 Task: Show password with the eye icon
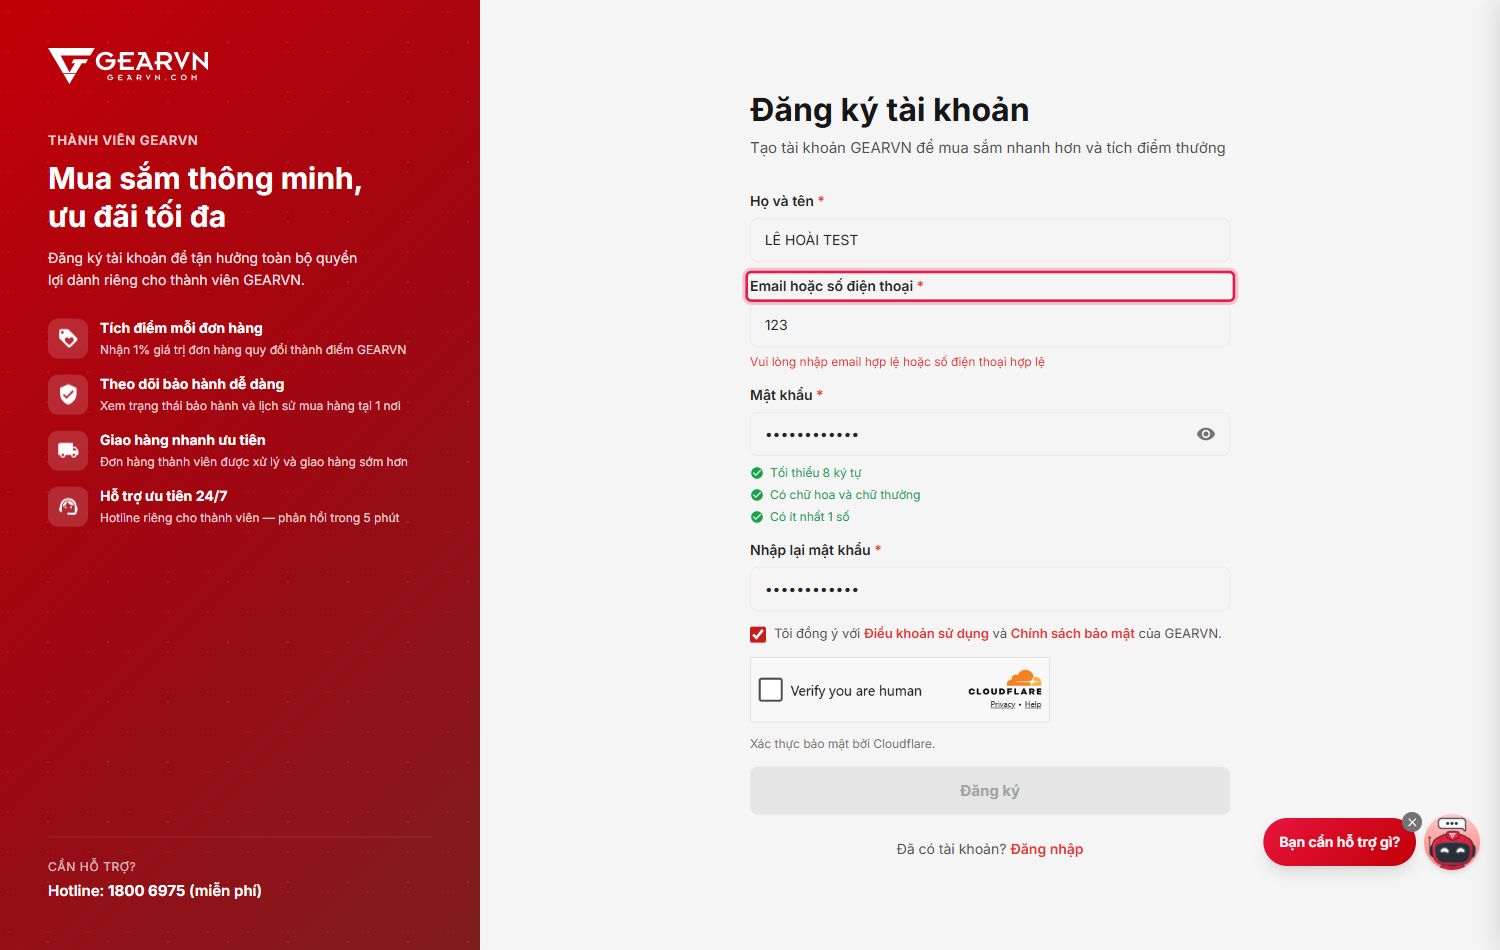(1206, 434)
